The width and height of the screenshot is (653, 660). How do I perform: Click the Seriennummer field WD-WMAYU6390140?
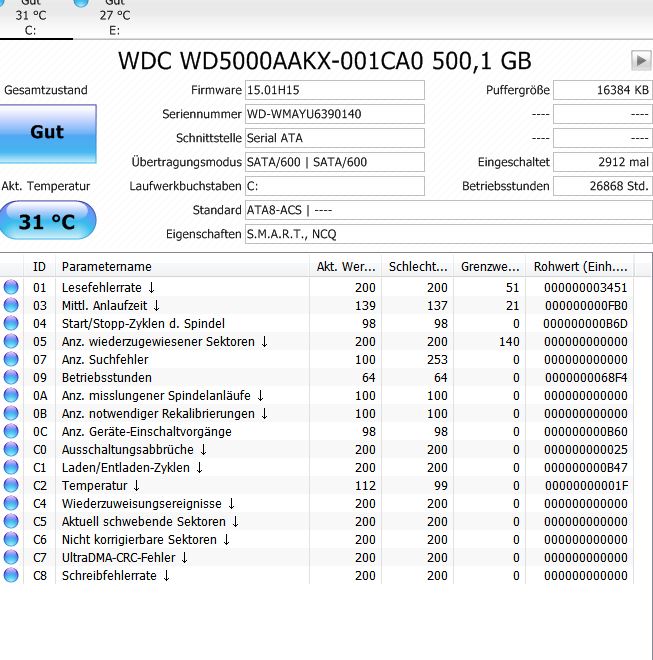(x=335, y=114)
